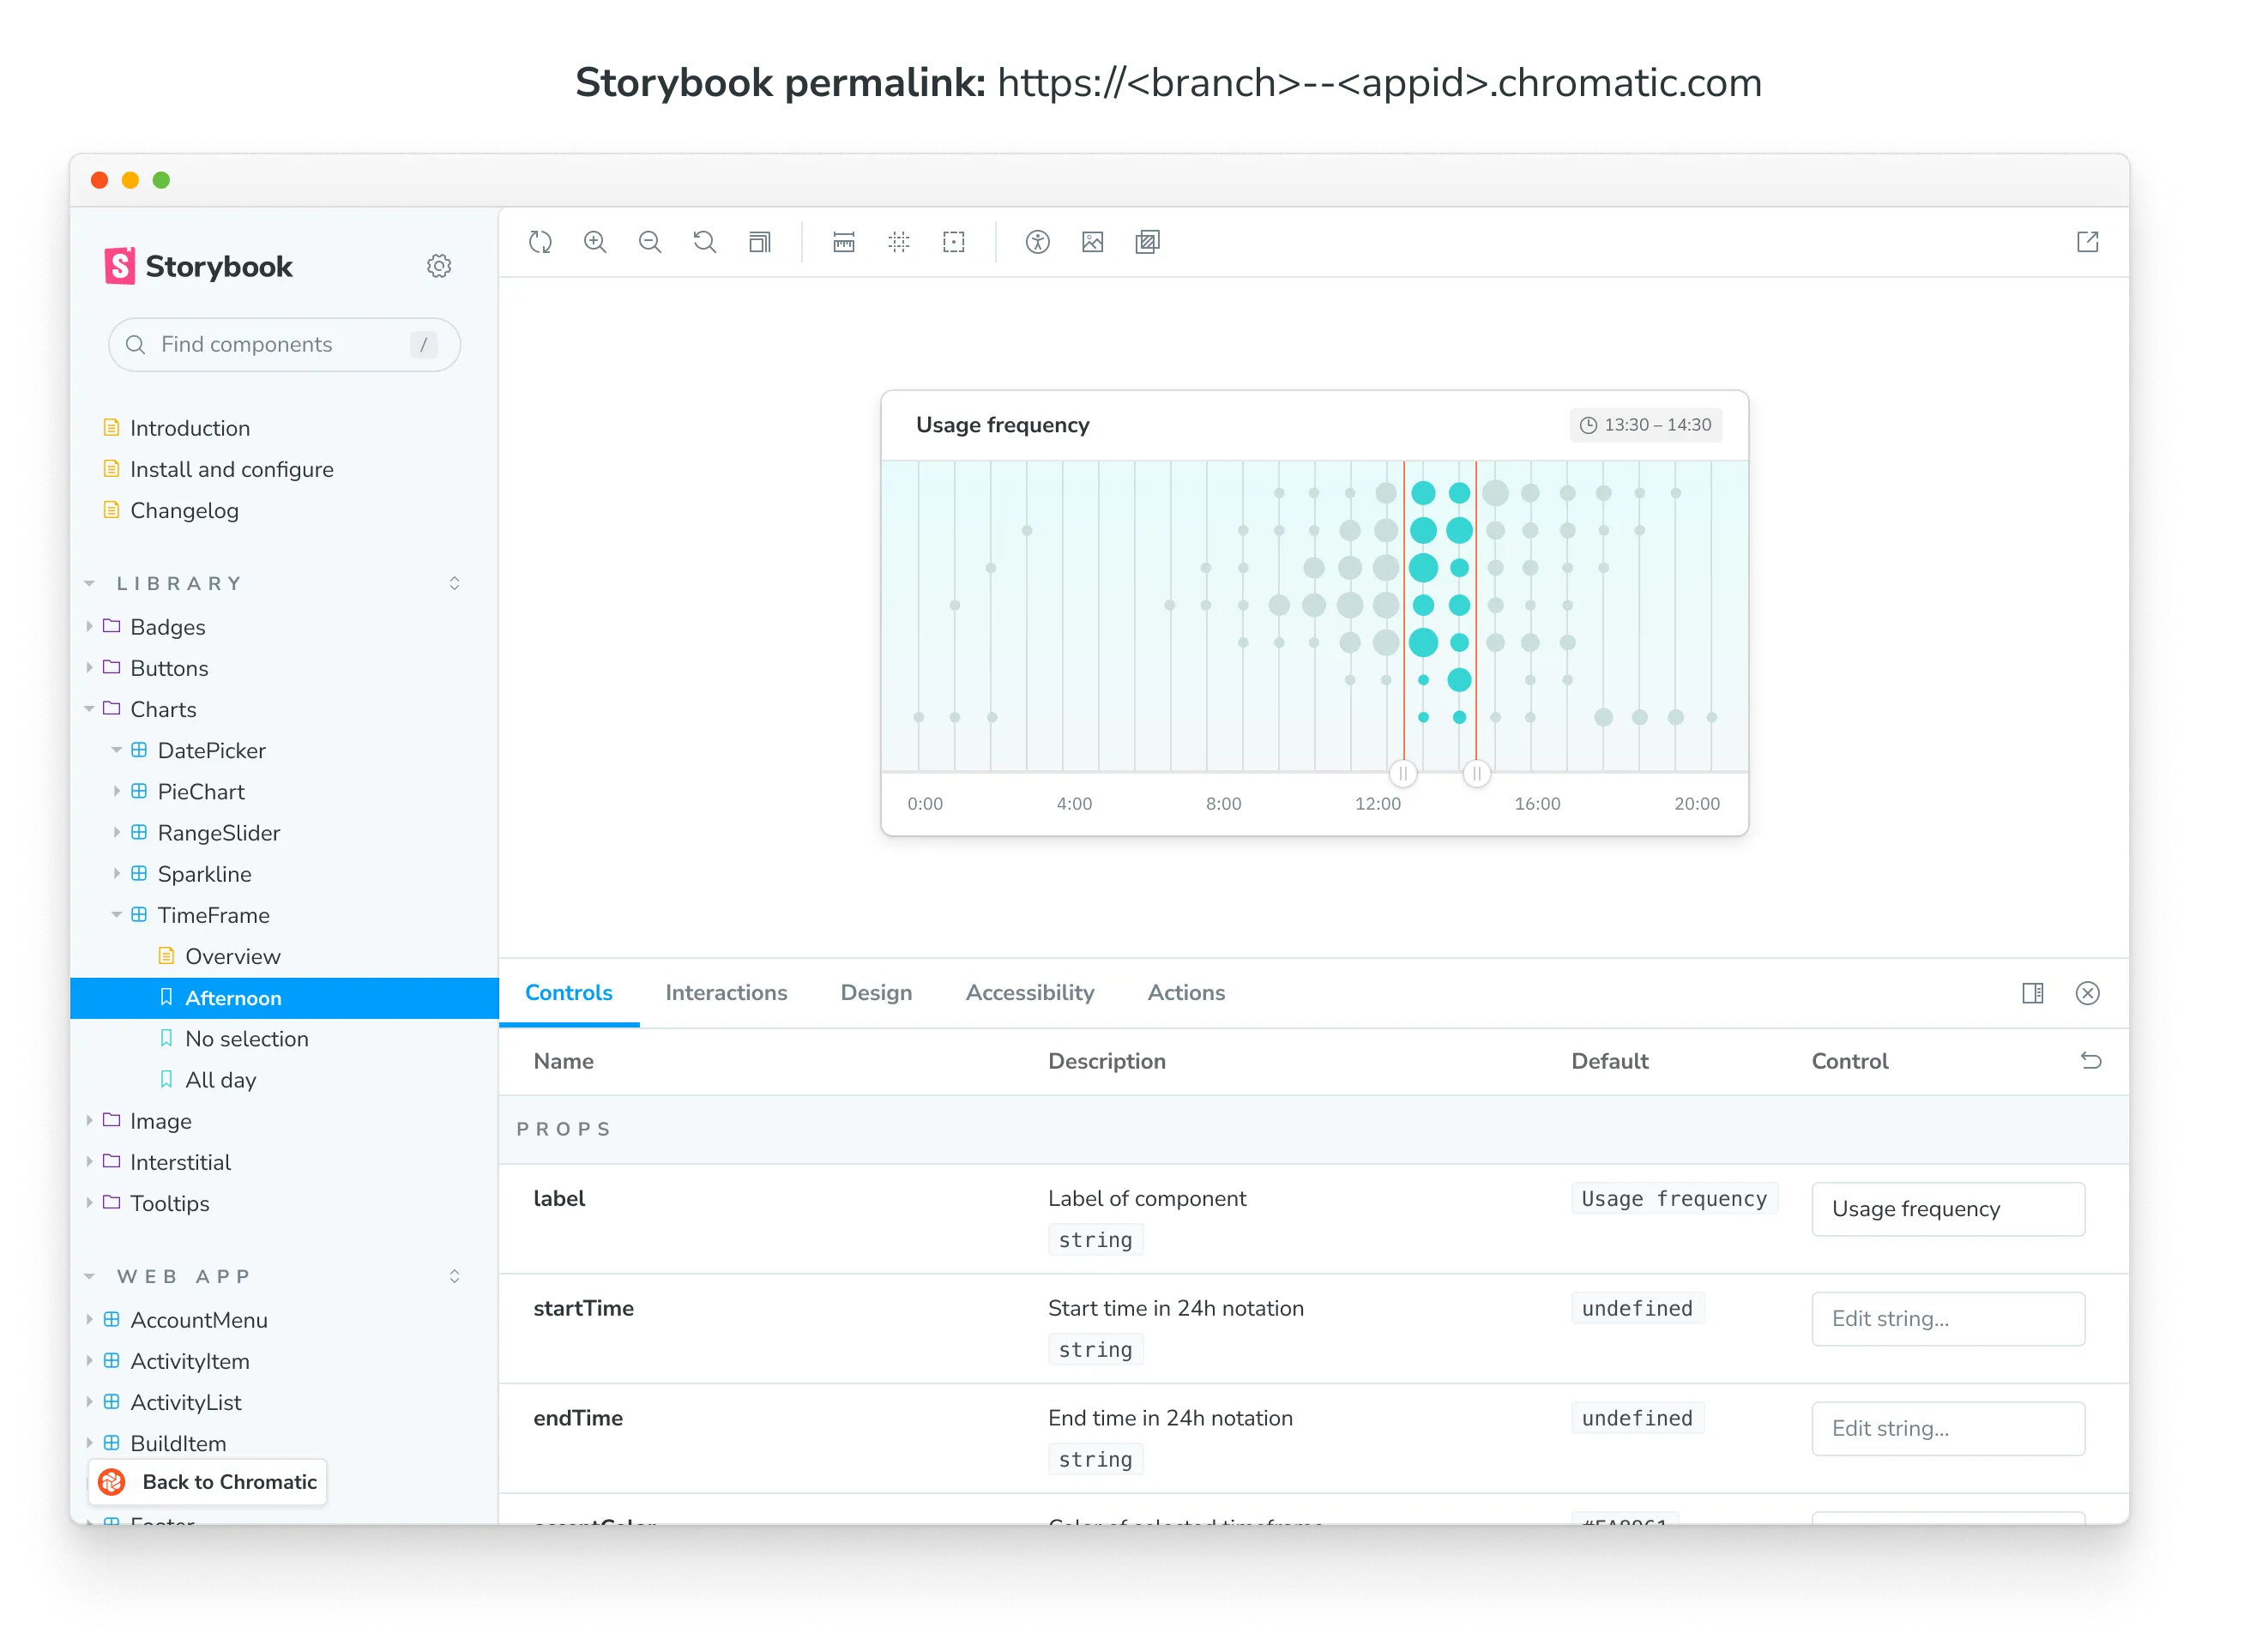Viewport: 2268px width, 1645px height.
Task: Click the 13:30 – 14:30 time badge
Action: pyautogui.click(x=1646, y=425)
